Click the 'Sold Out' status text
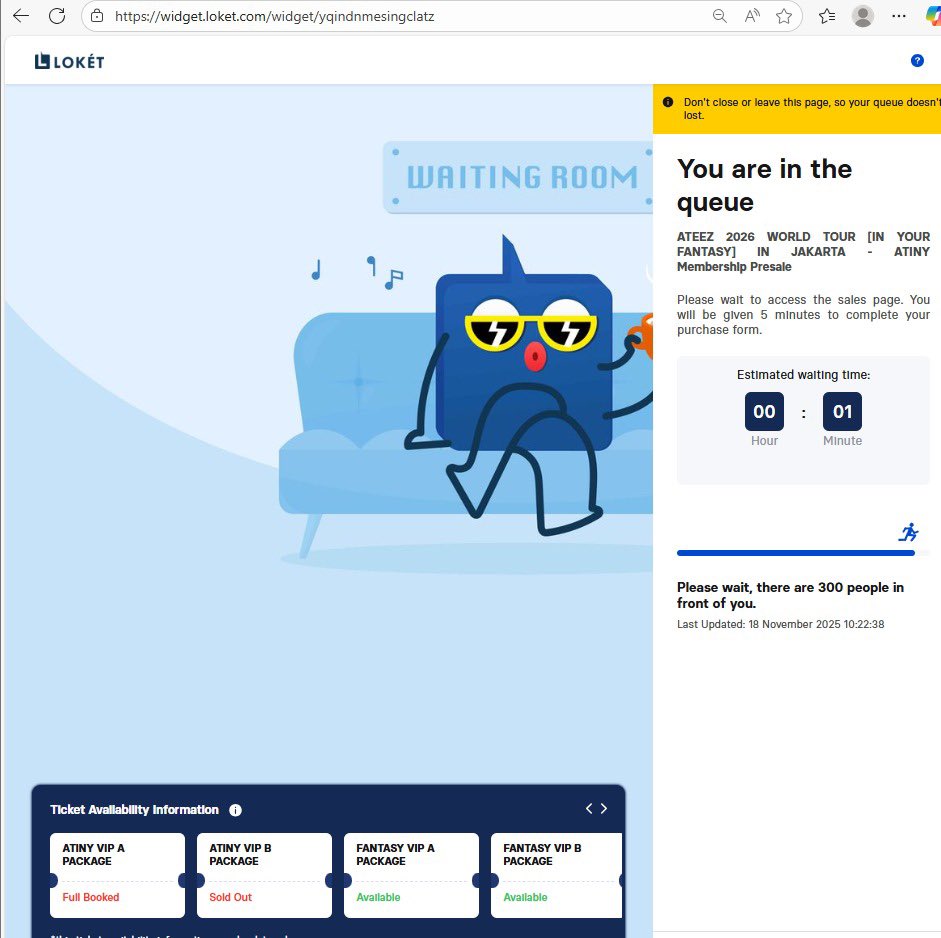The width and height of the screenshot is (941, 938). click(x=230, y=897)
